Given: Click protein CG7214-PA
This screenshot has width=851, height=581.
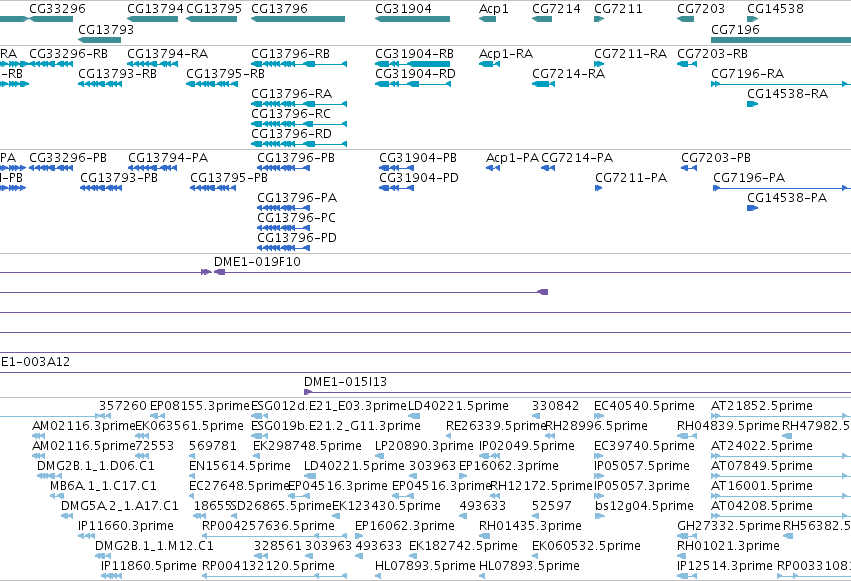Looking at the screenshot, I should click(548, 168).
